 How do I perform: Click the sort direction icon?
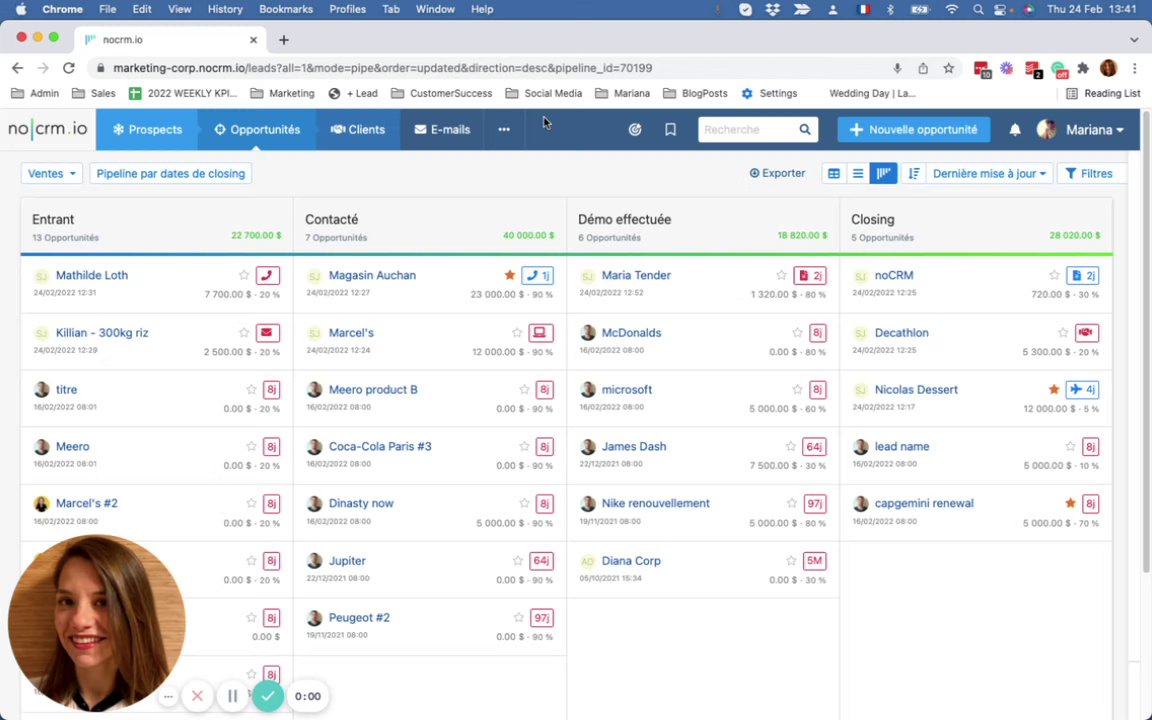coord(913,173)
